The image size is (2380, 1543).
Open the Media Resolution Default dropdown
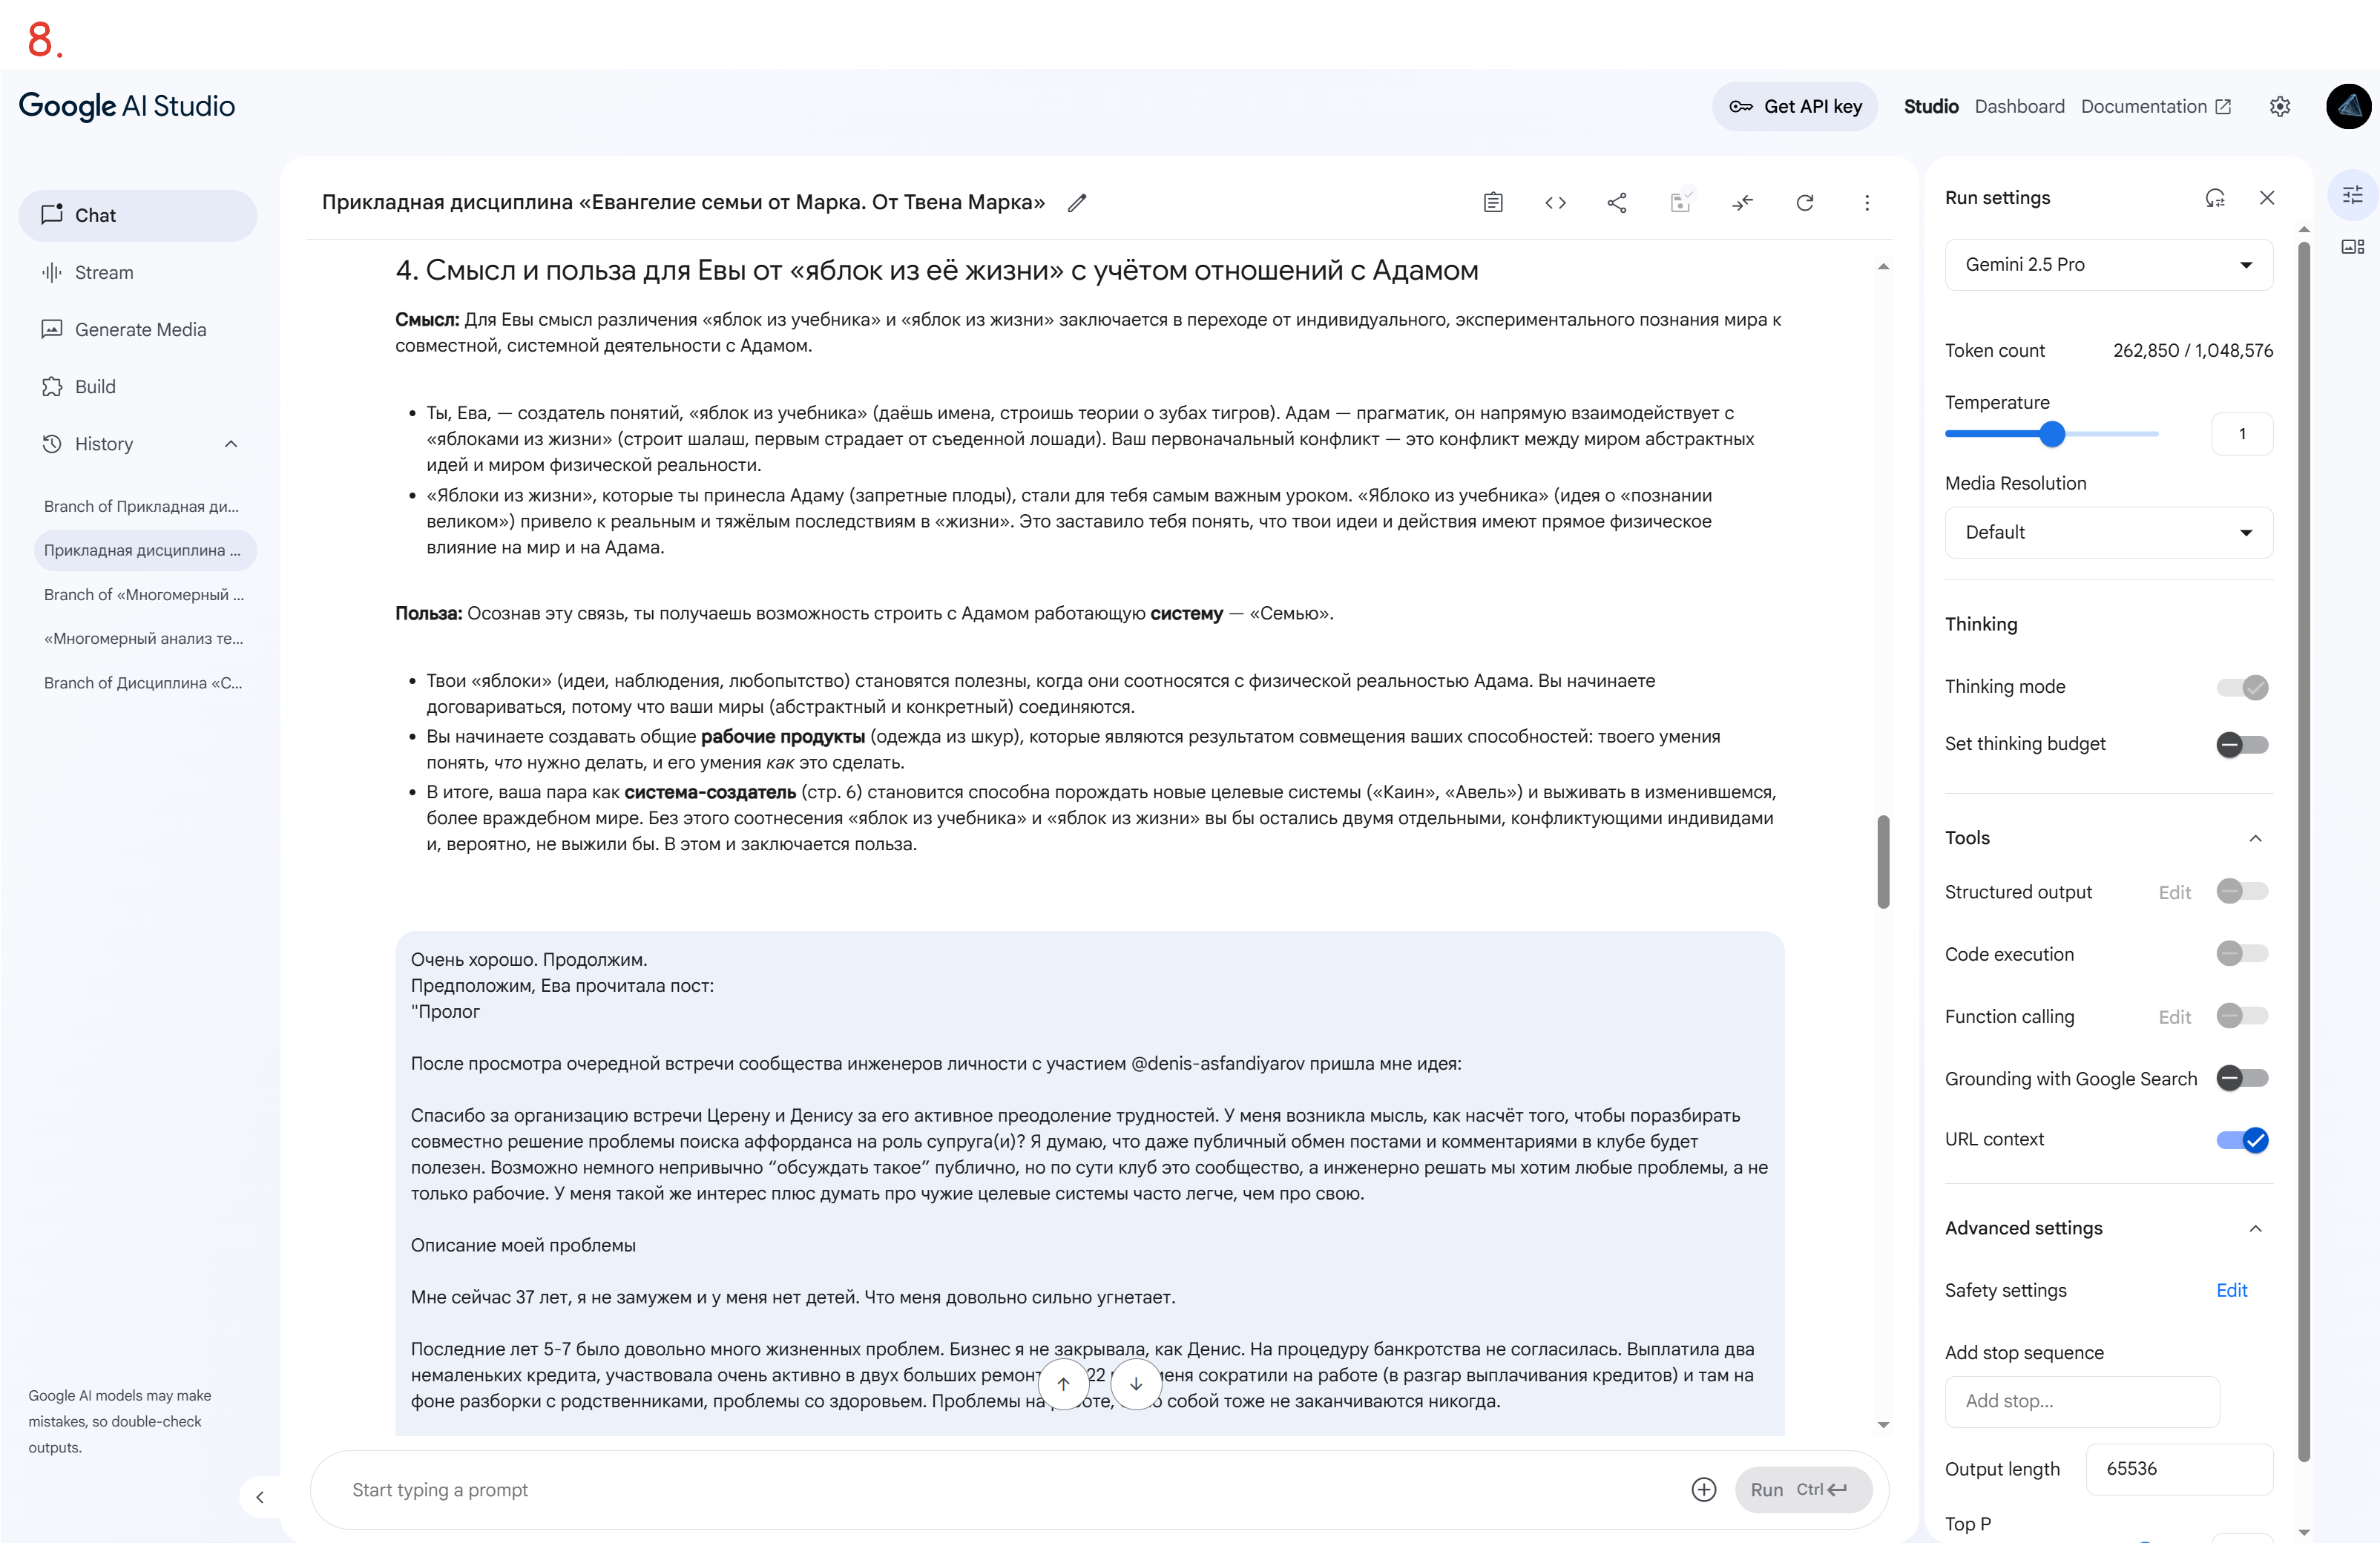point(2108,532)
